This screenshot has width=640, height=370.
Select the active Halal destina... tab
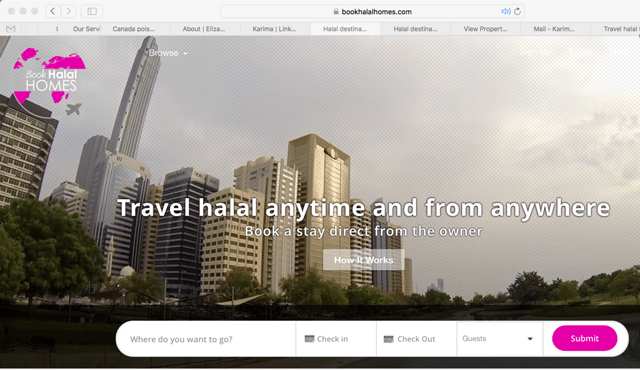345,29
